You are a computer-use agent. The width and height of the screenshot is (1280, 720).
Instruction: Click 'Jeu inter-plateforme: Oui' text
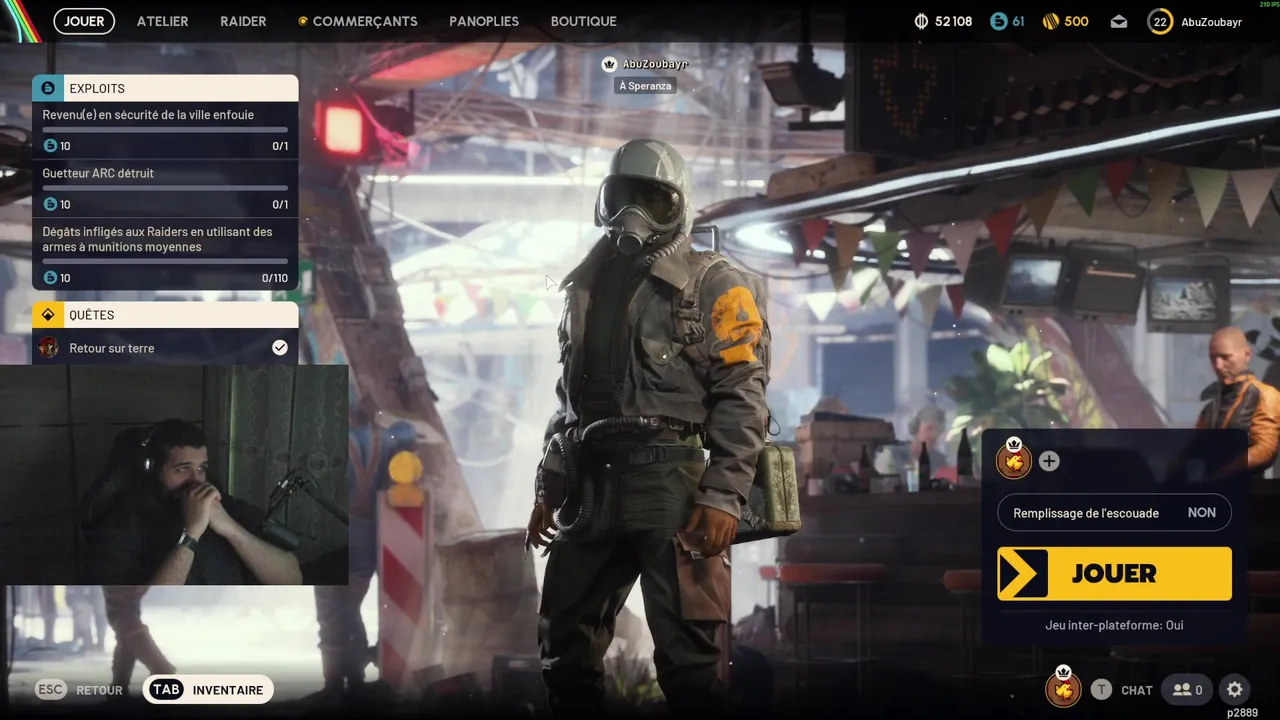coord(1114,625)
